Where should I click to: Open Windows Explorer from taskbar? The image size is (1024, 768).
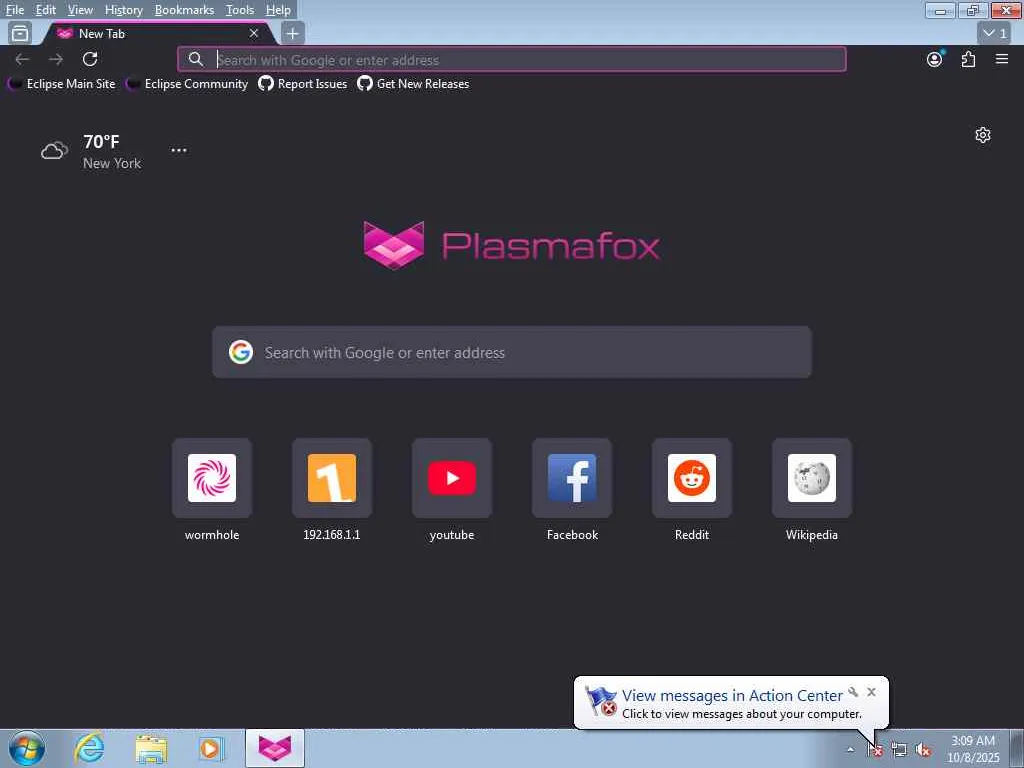click(151, 748)
